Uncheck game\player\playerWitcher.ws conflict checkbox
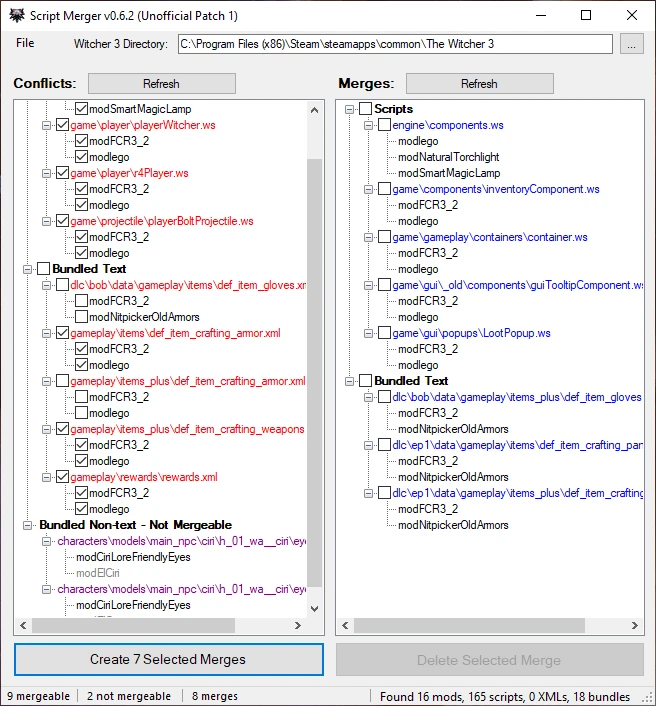 (62, 125)
